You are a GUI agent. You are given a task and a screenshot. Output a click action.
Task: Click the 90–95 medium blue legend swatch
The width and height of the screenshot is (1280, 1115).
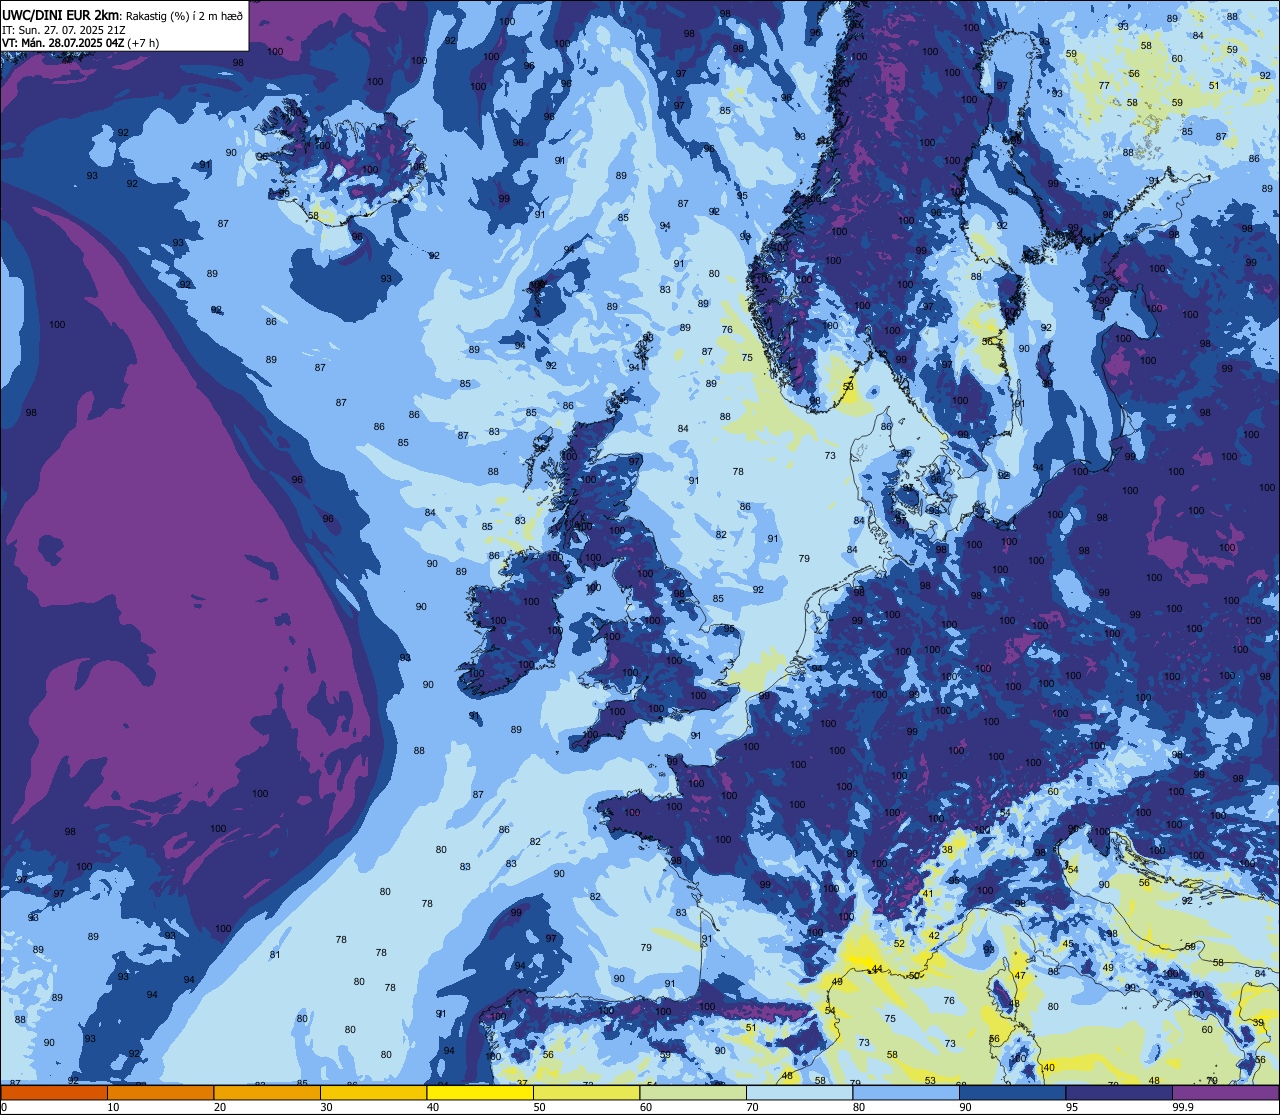pyautogui.click(x=1013, y=1092)
